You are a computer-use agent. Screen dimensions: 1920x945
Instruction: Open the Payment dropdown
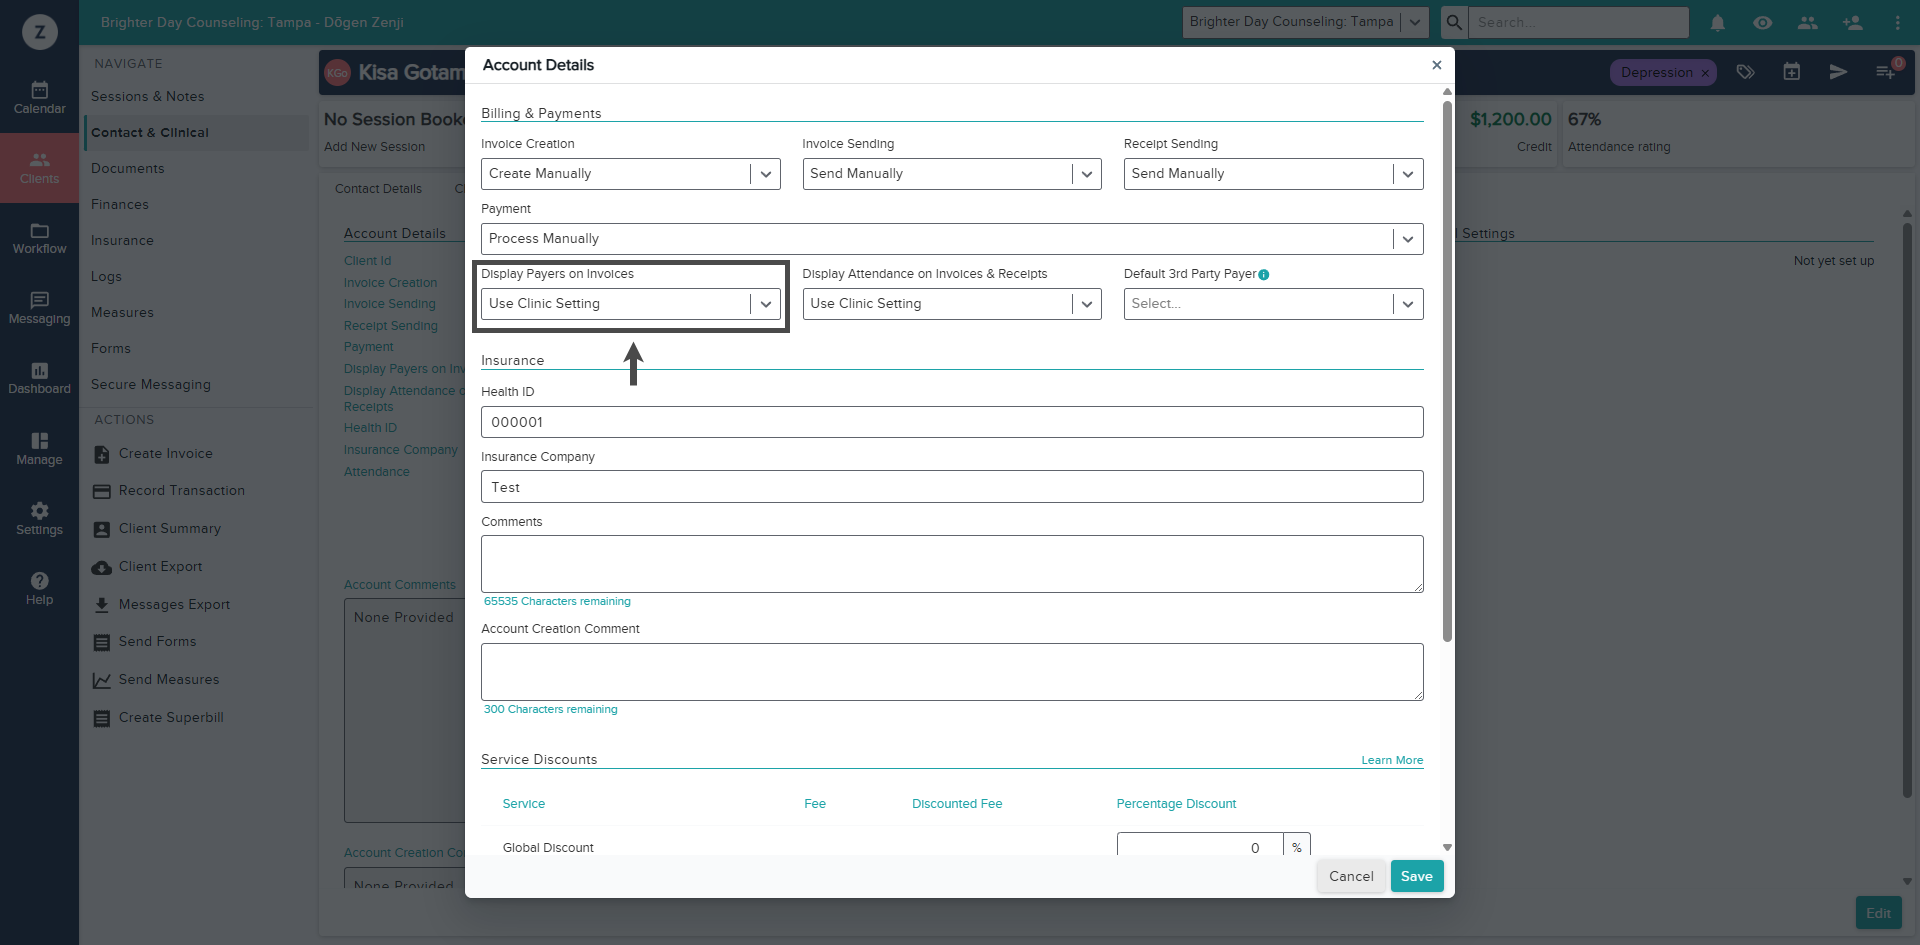(x=952, y=239)
